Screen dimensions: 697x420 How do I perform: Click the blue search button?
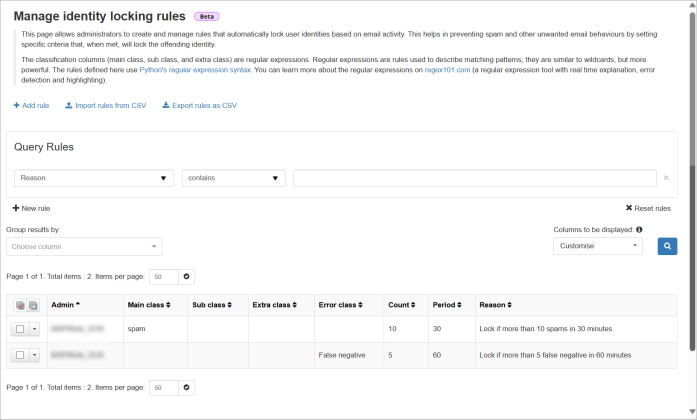(x=667, y=246)
